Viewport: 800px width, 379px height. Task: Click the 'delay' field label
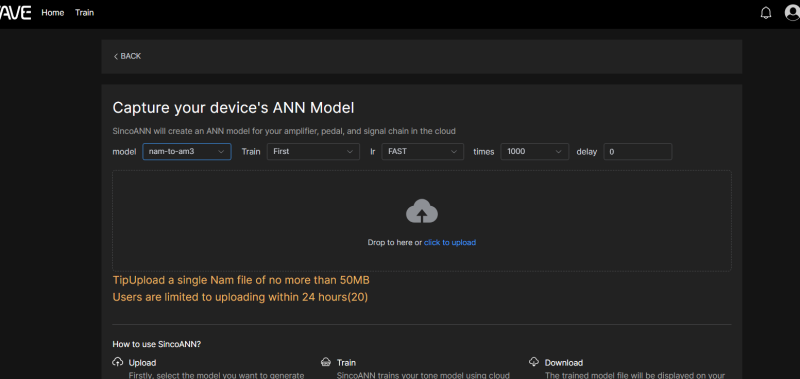pyautogui.click(x=587, y=151)
